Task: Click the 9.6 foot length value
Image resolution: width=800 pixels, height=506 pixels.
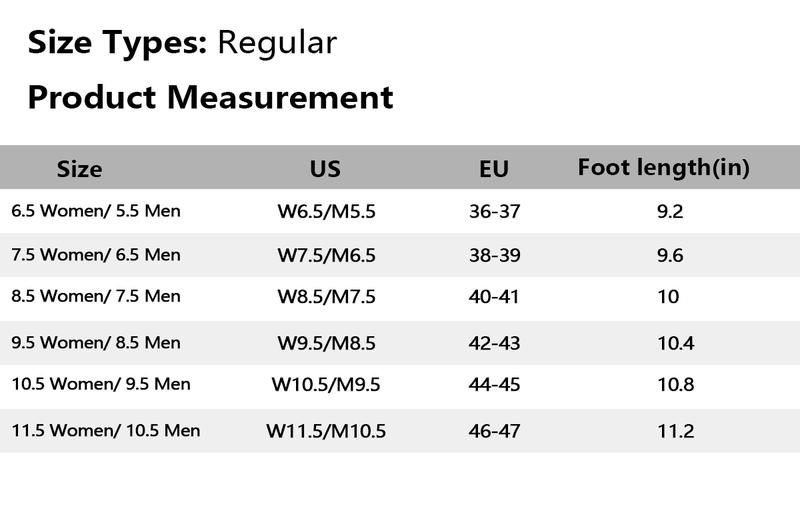Action: pyautogui.click(x=669, y=256)
